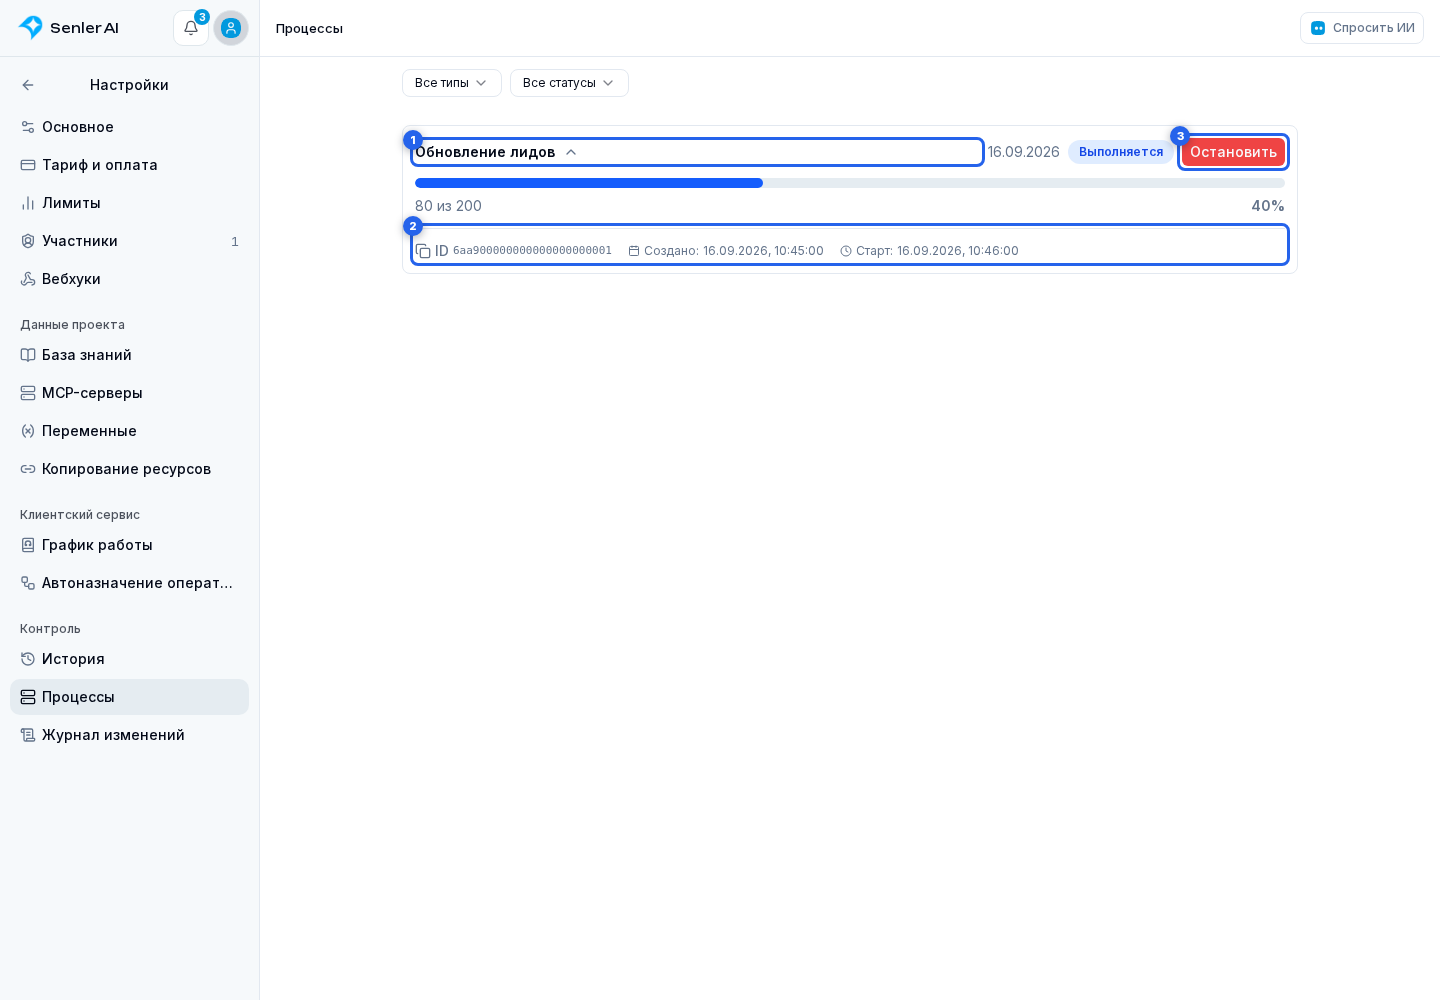Screen dimensions: 1440x1000
Task: Open the История page
Action: [129, 659]
